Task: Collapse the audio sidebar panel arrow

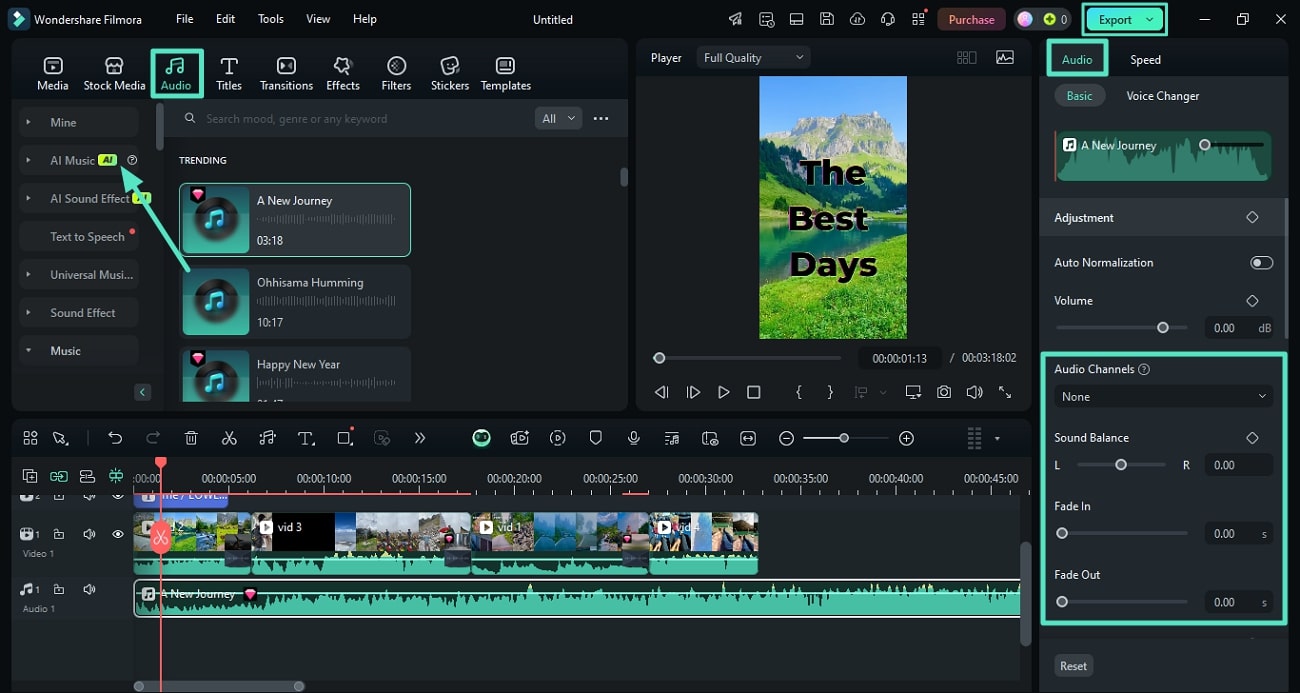Action: (143, 392)
